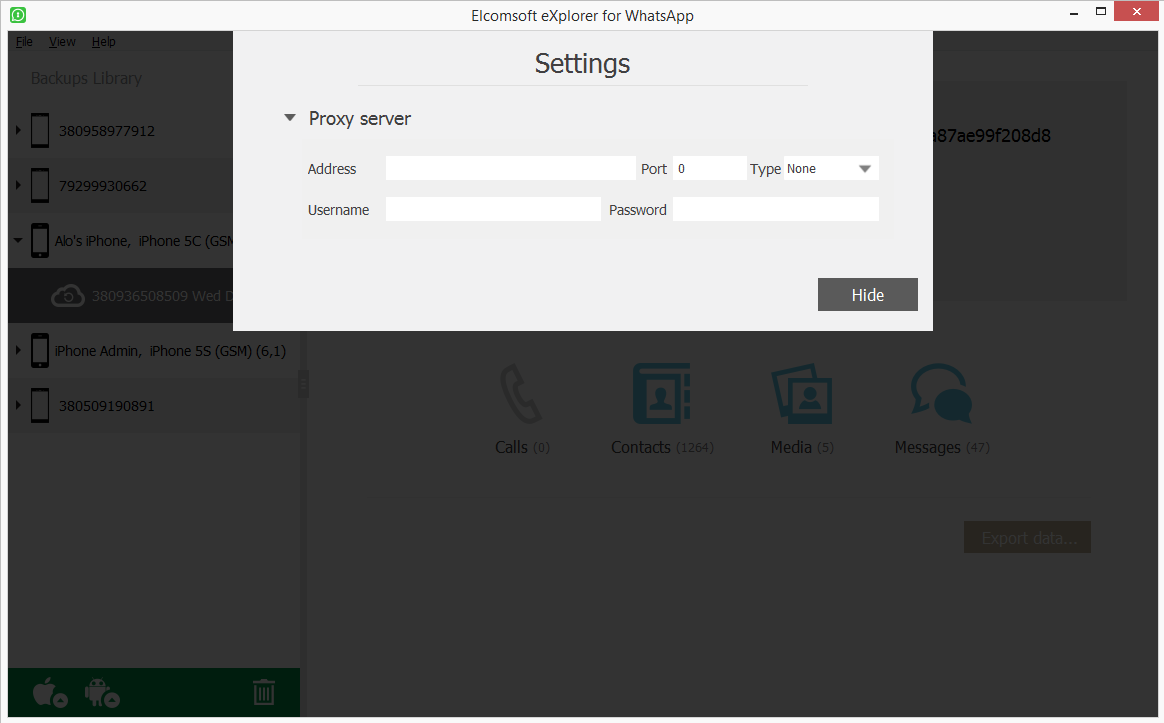Image resolution: width=1164 pixels, height=723 pixels.
Task: Collapse the Proxy server section
Action: coord(290,118)
